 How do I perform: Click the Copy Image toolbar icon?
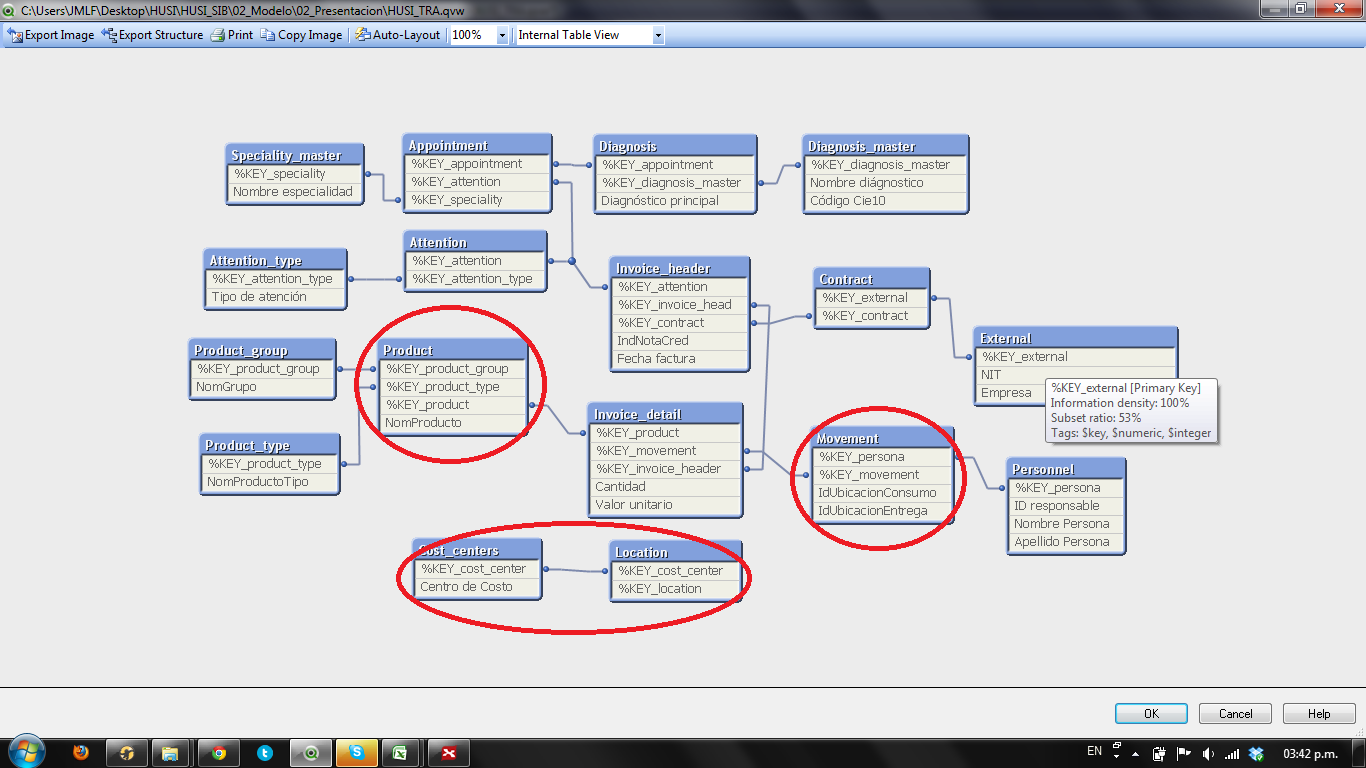(x=268, y=35)
